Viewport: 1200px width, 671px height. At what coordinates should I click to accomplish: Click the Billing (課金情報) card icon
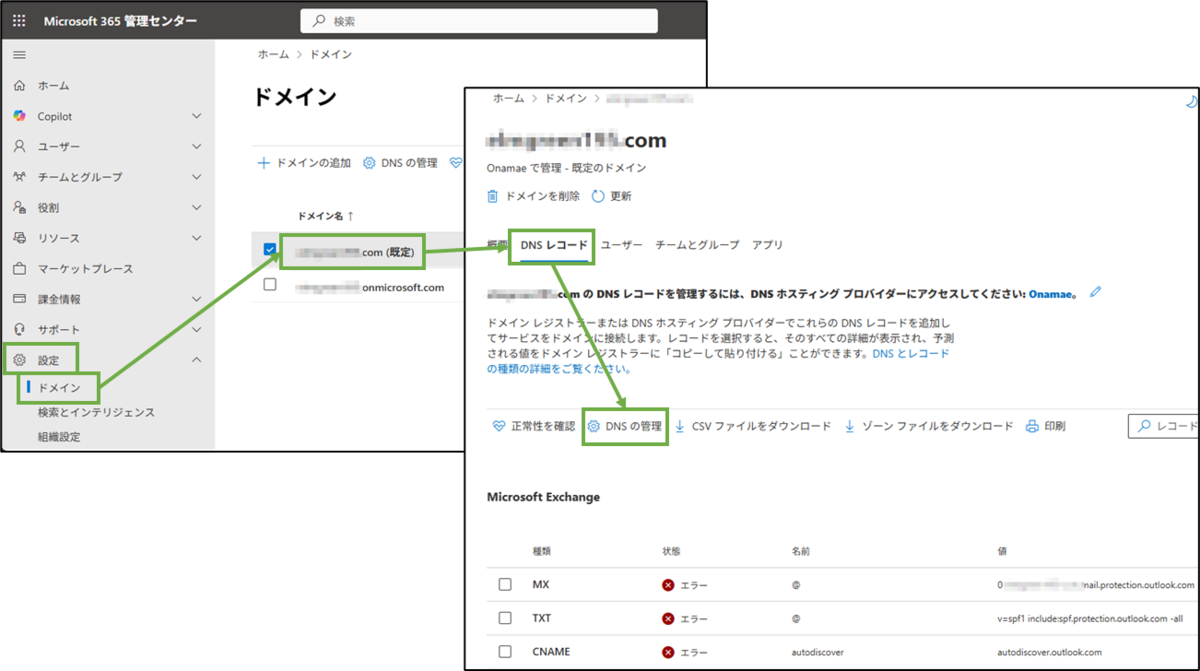[19, 299]
